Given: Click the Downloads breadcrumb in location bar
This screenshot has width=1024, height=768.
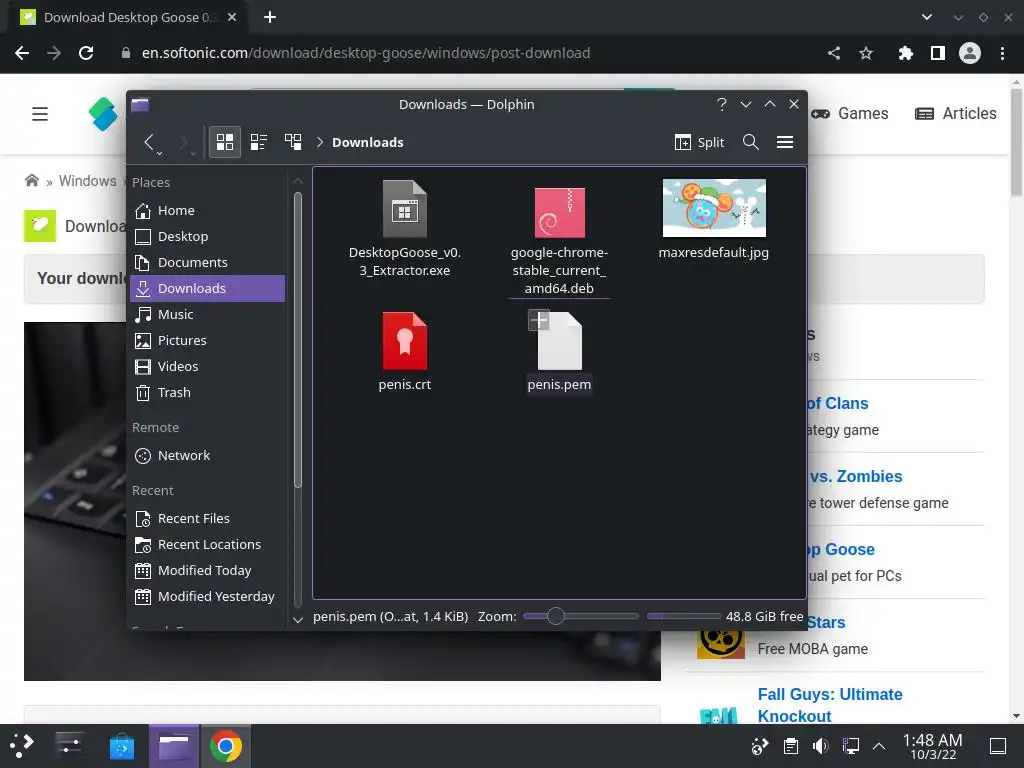Looking at the screenshot, I should pos(368,142).
